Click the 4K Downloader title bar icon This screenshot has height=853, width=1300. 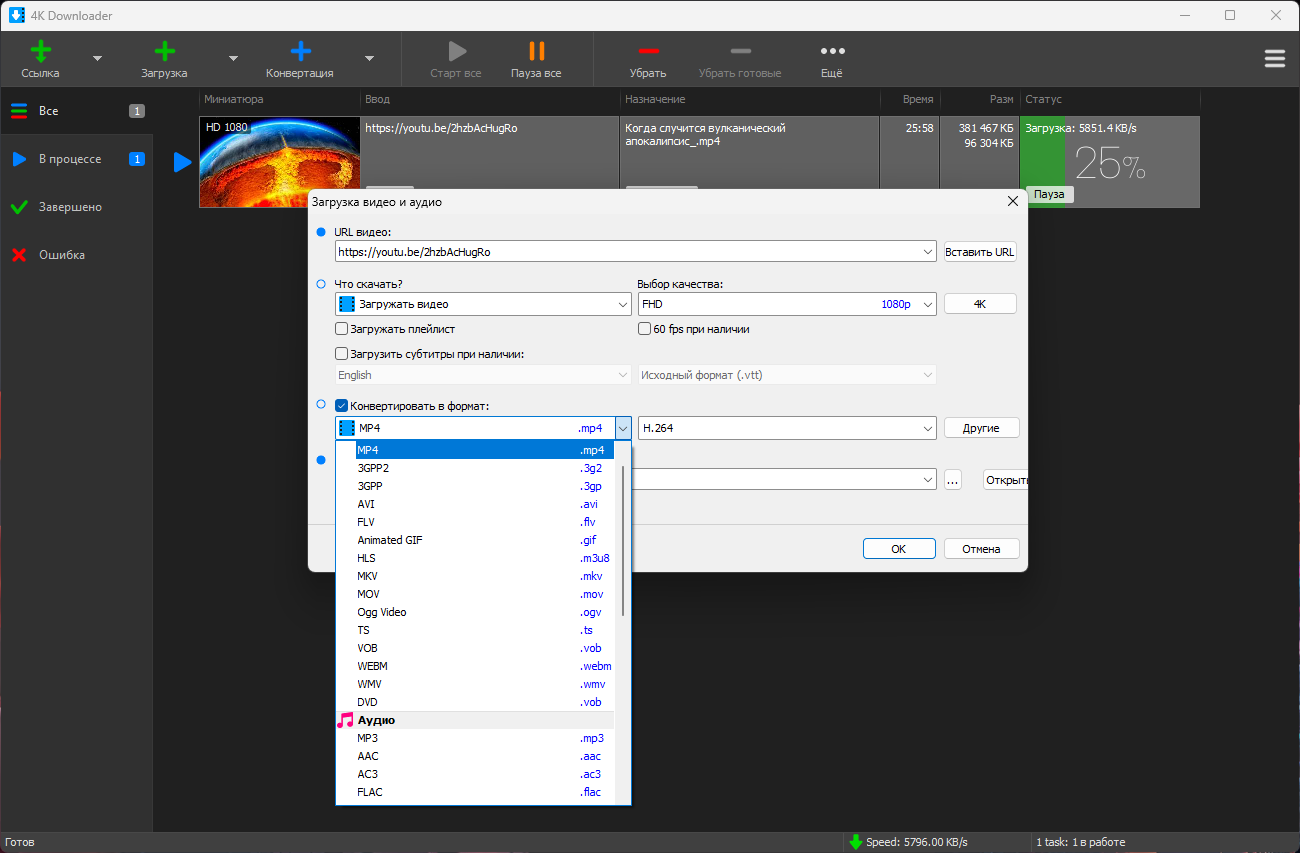tap(16, 15)
